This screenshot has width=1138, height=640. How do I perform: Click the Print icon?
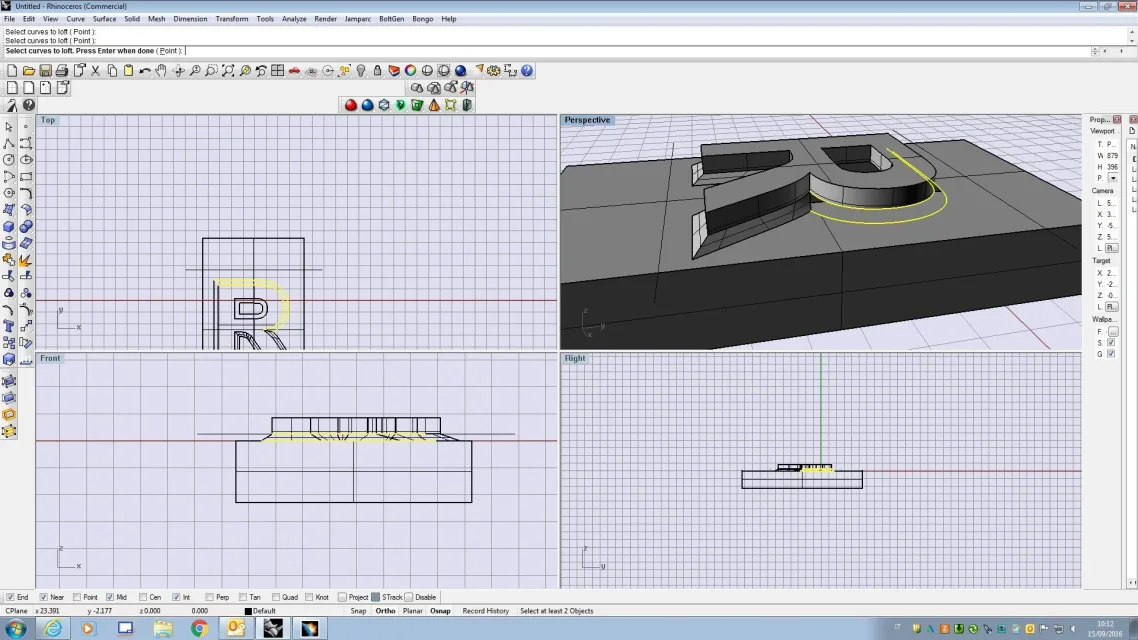click(62, 70)
